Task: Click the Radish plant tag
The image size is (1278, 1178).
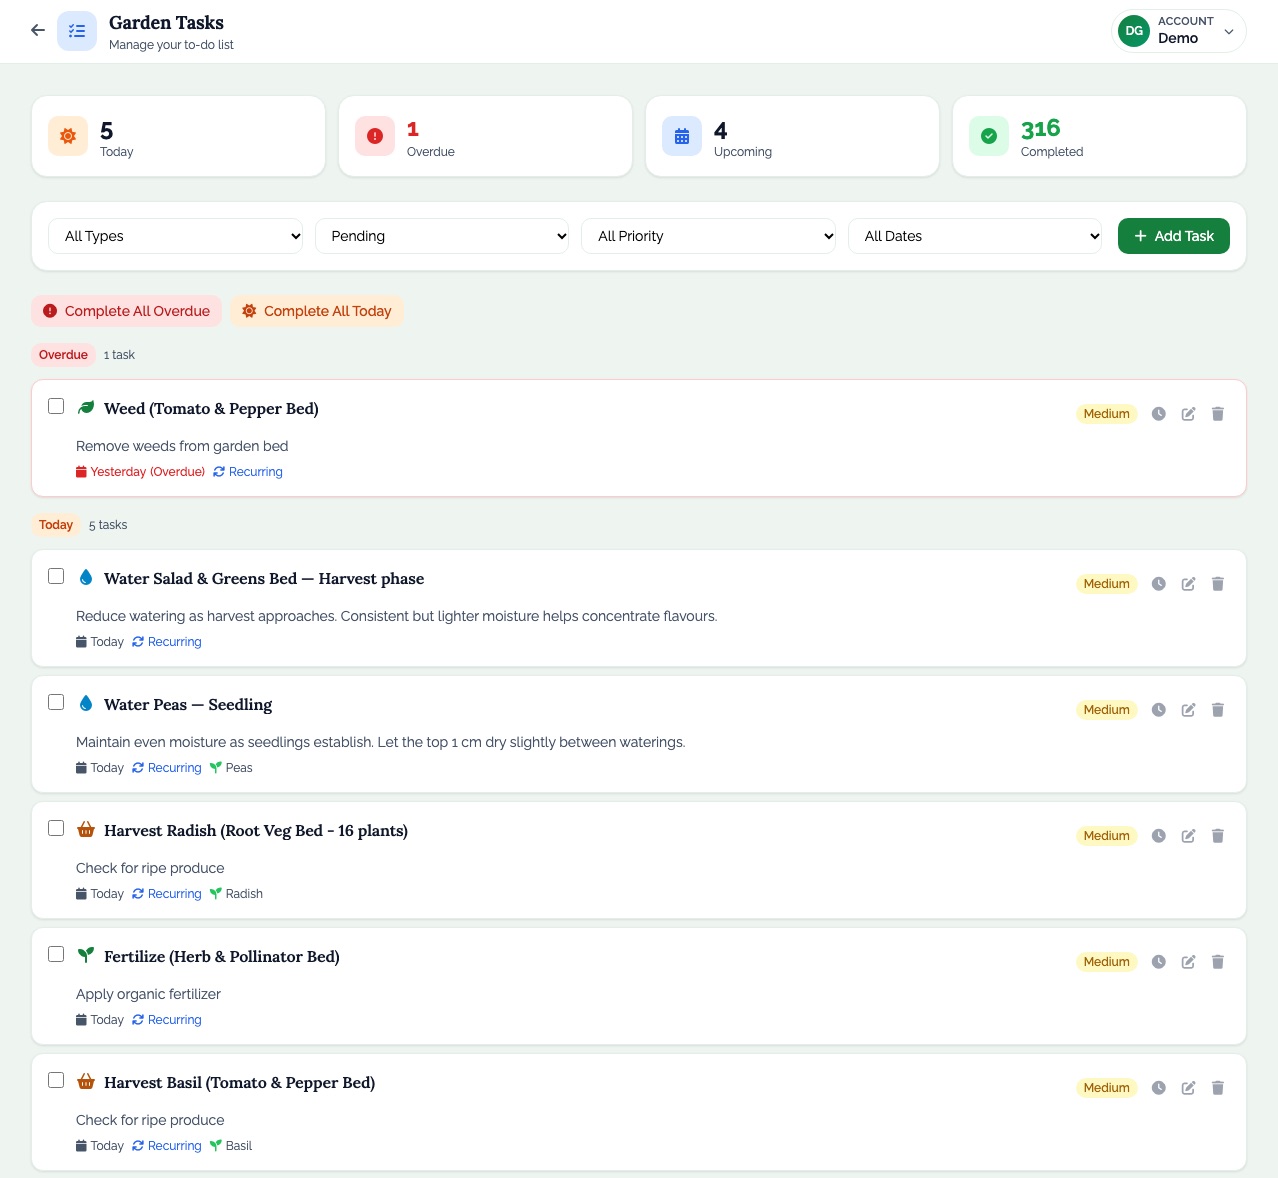Action: coord(236,894)
